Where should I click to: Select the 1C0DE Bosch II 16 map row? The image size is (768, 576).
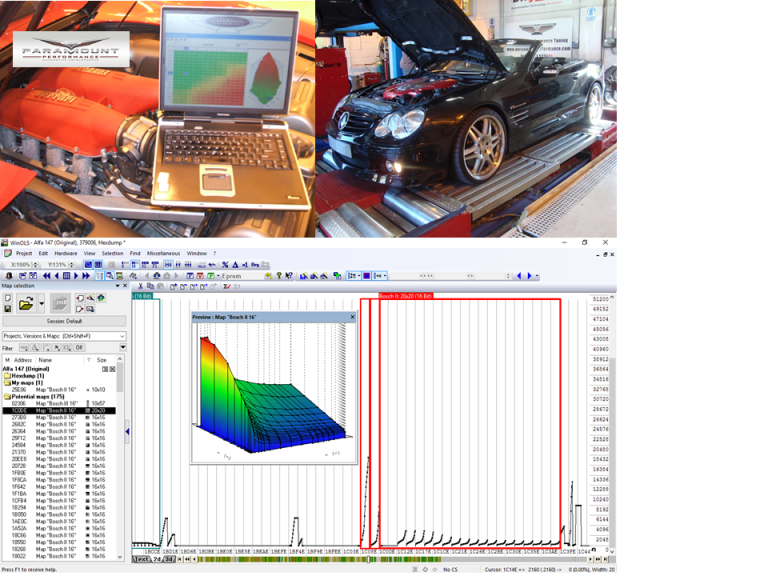pyautogui.click(x=60, y=410)
